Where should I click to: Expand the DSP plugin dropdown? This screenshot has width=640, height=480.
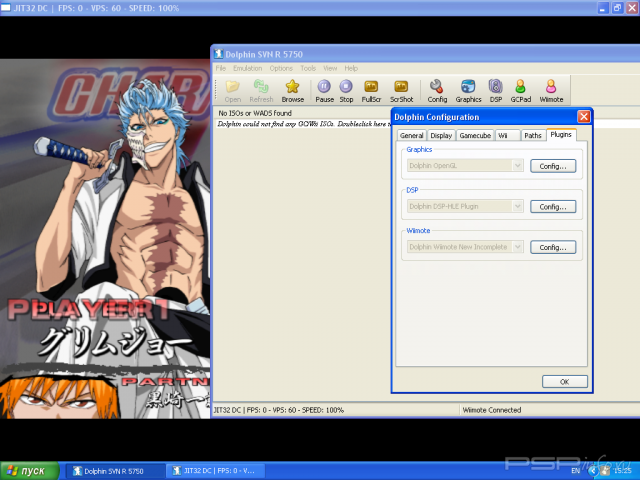[517, 206]
